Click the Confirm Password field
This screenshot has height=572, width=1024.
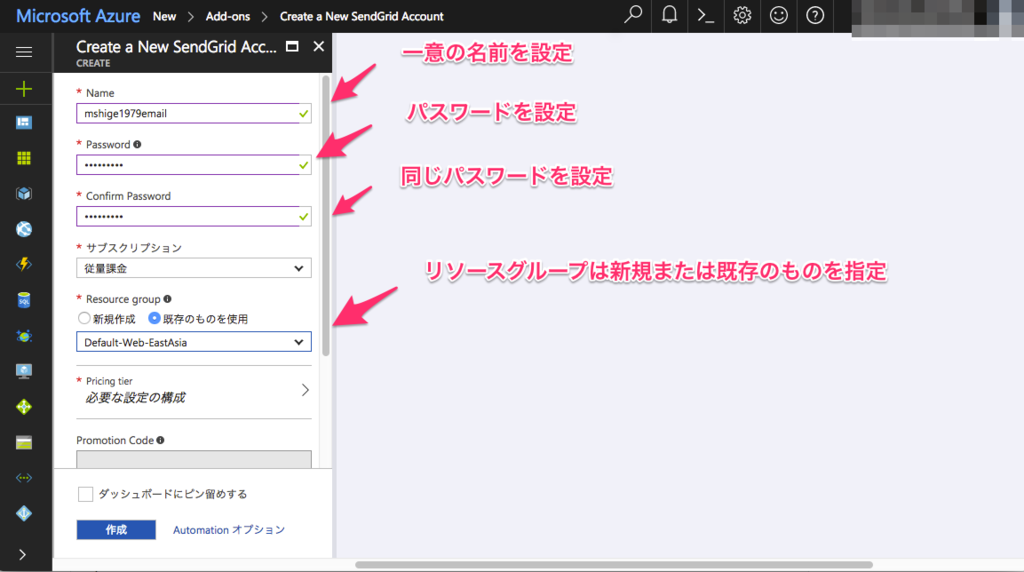[x=194, y=216]
